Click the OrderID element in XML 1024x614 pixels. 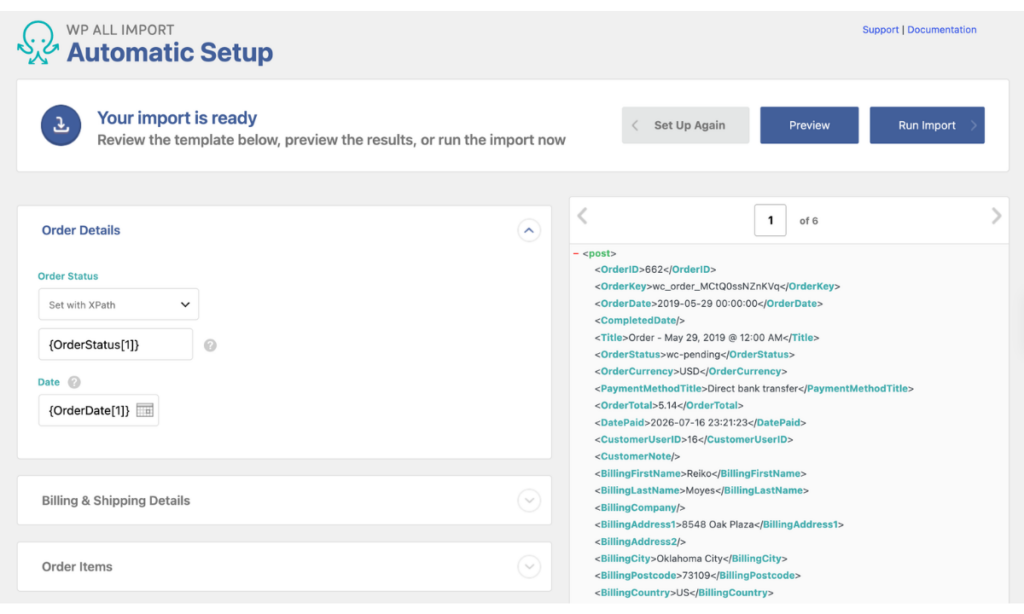(x=655, y=269)
